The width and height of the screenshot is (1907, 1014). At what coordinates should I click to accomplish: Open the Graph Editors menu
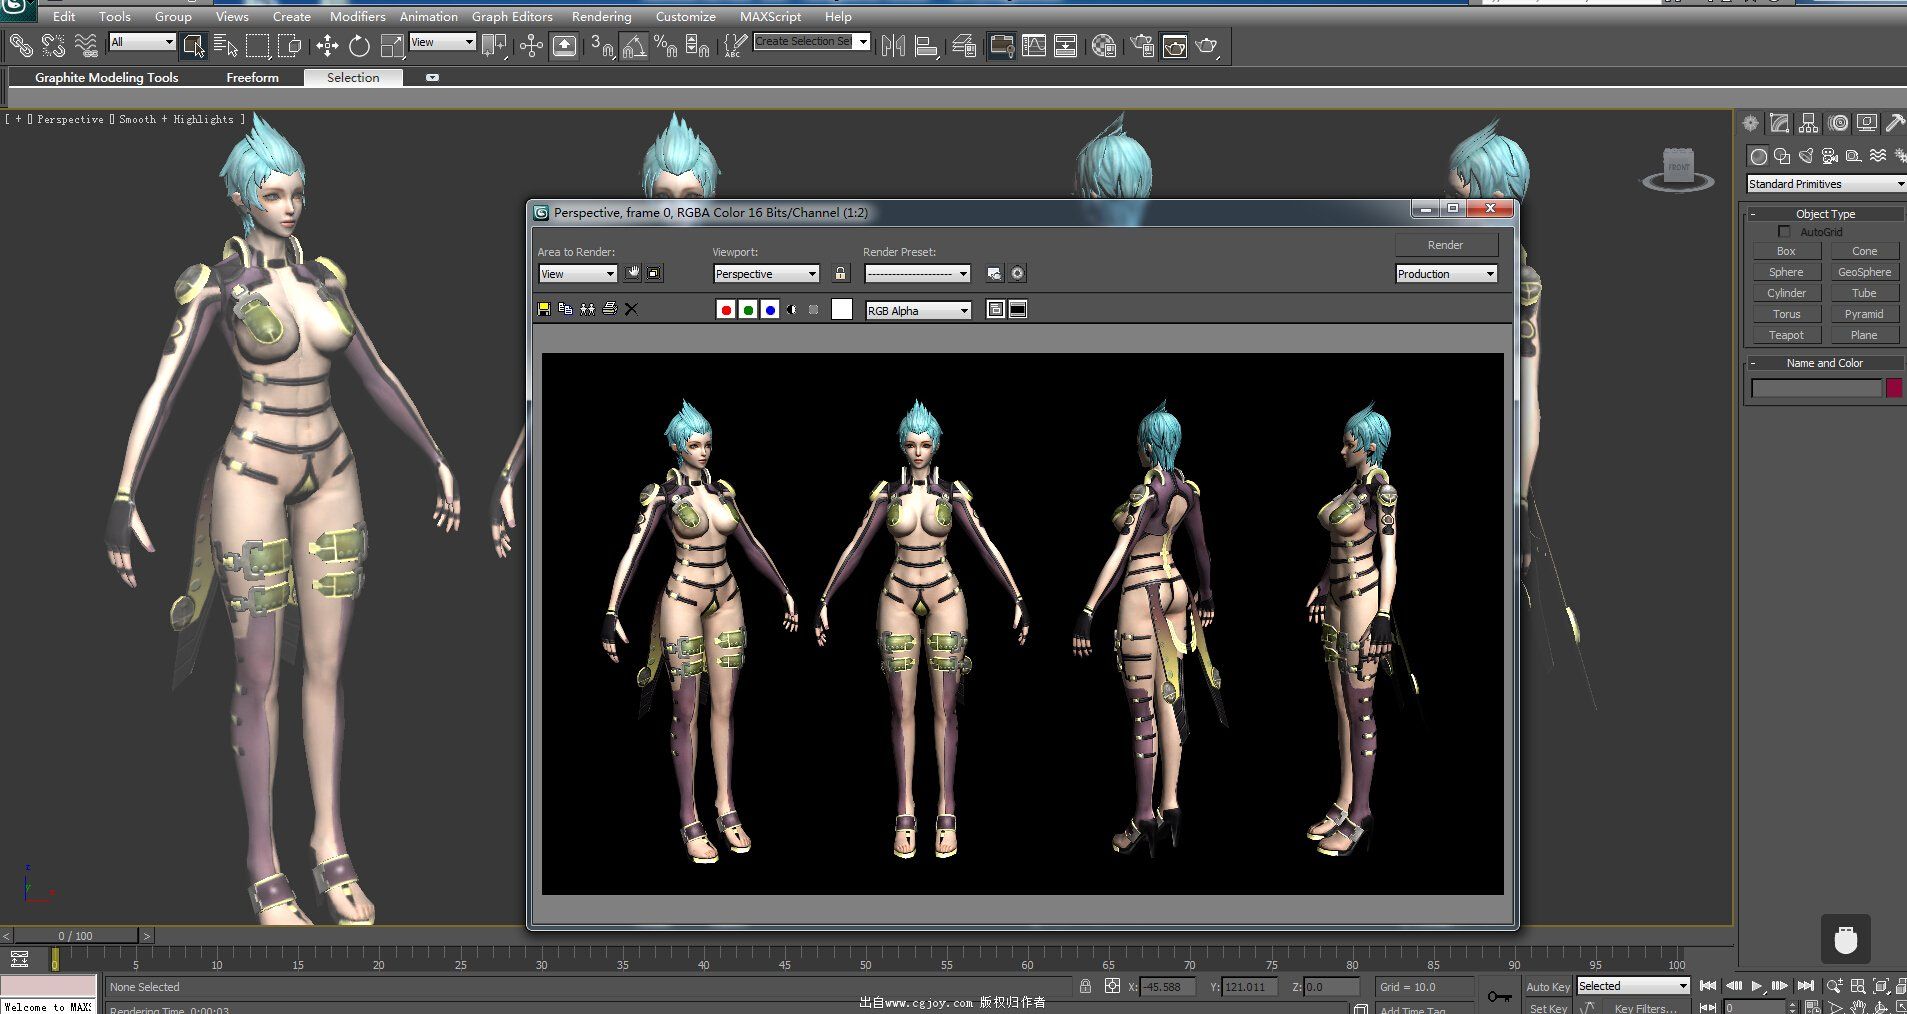pos(512,17)
